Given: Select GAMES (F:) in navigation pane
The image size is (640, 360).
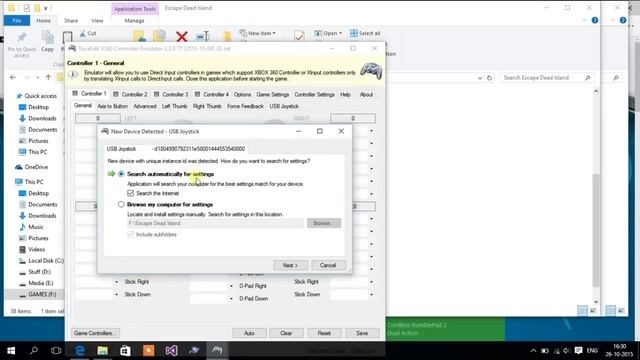Looking at the screenshot, I should pyautogui.click(x=42, y=294).
